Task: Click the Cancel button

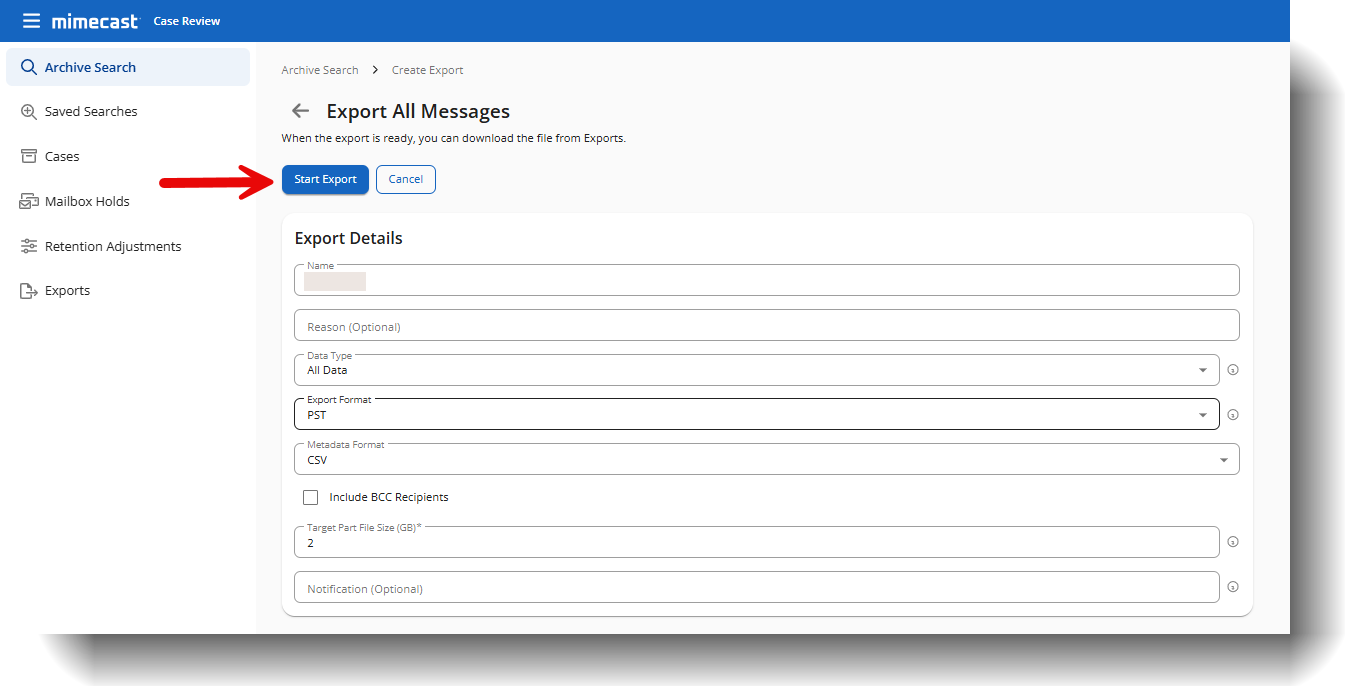Action: 405,179
